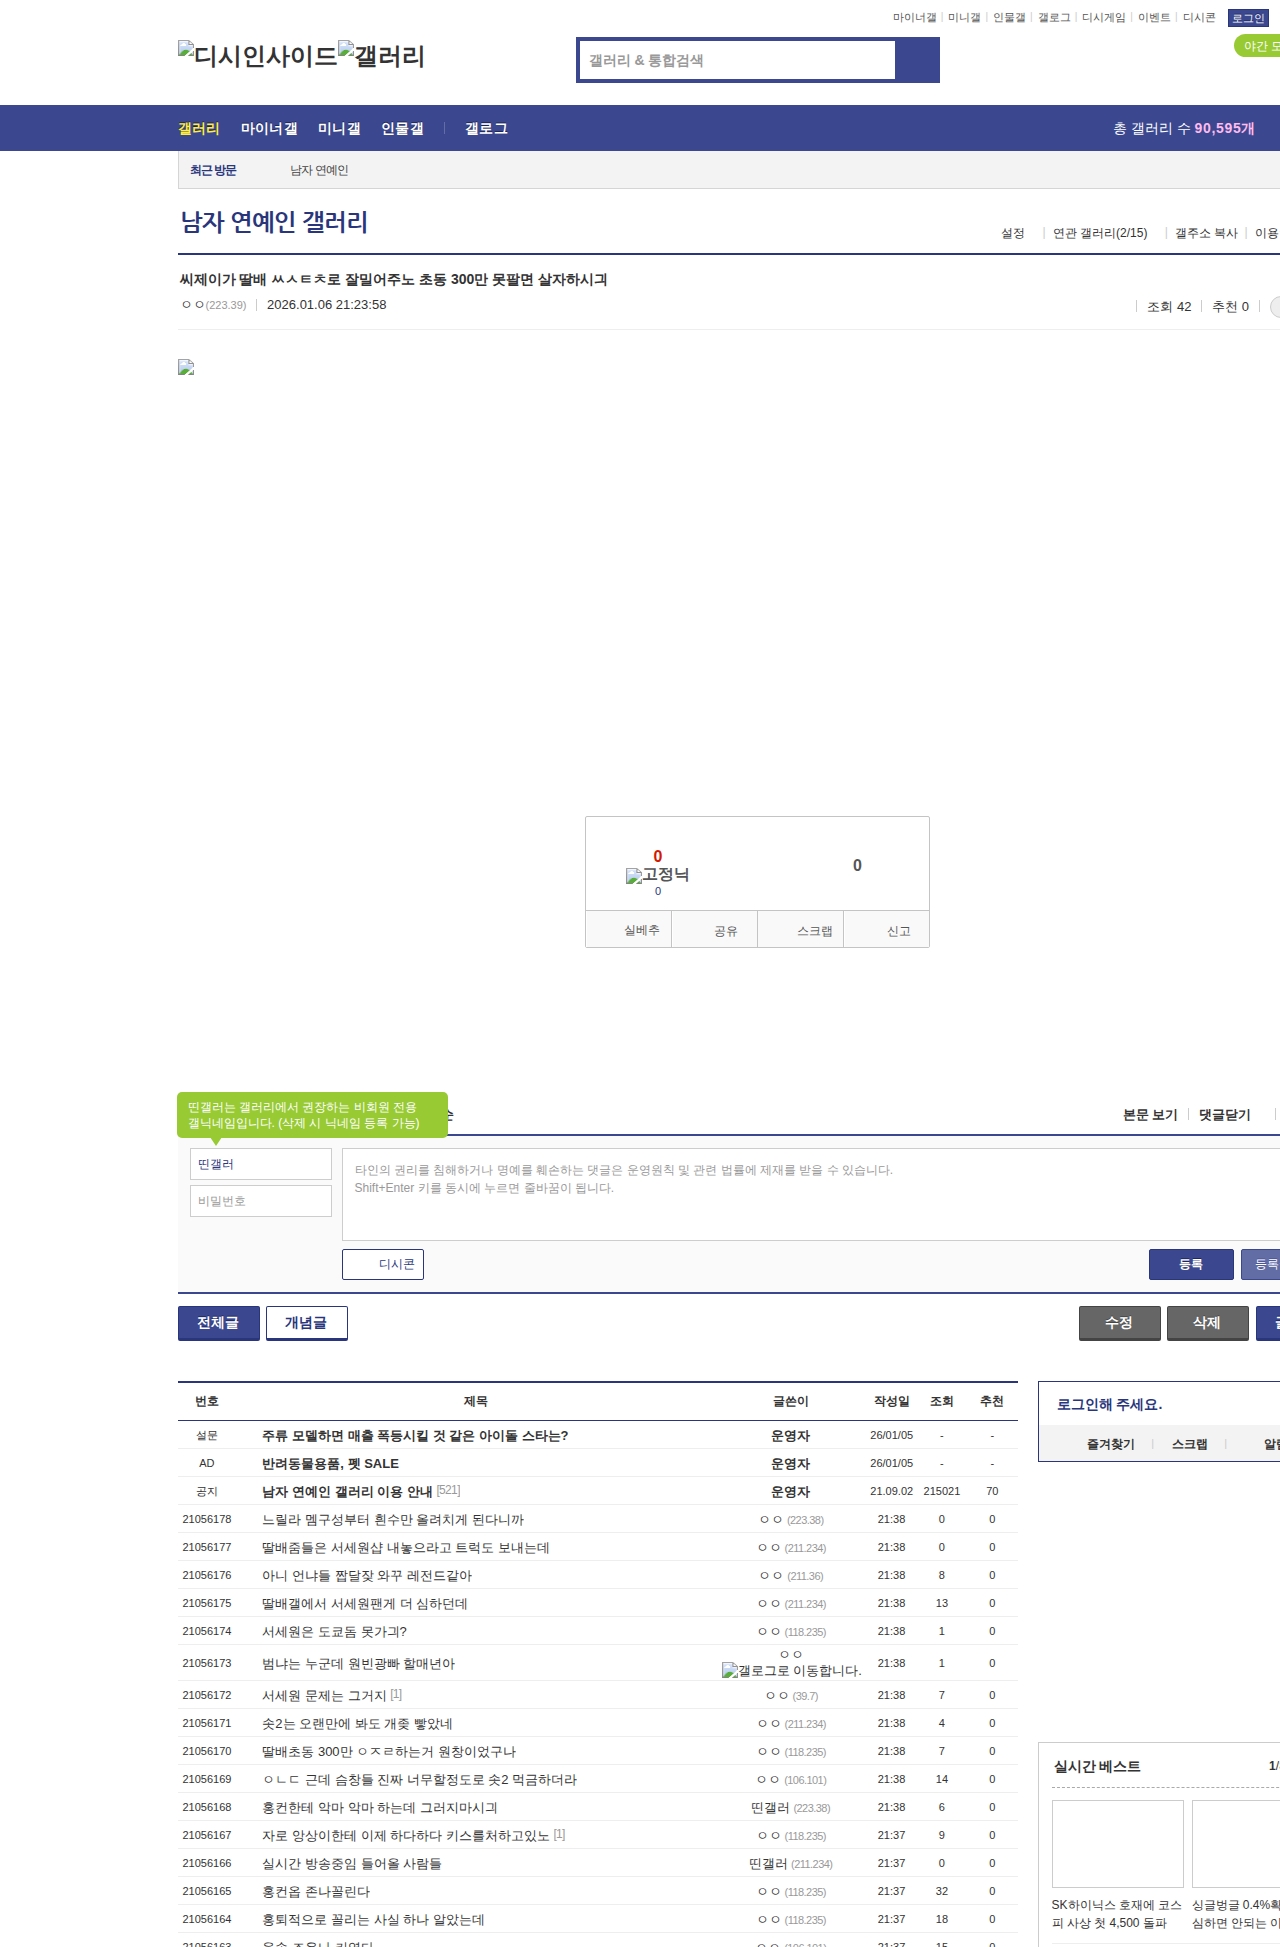The width and height of the screenshot is (1280, 1947).
Task: Open 마이너갤 in the small top links
Action: (914, 18)
